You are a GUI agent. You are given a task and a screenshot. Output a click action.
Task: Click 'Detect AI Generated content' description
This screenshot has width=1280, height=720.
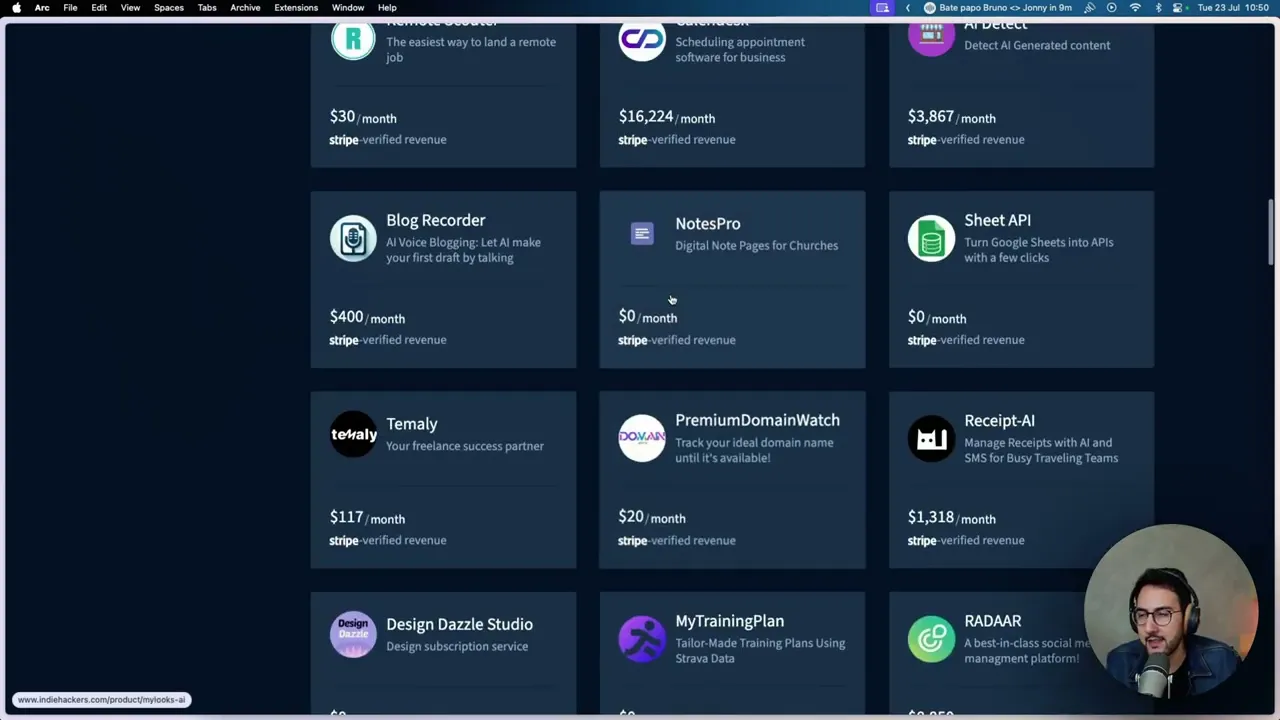coord(1037,45)
